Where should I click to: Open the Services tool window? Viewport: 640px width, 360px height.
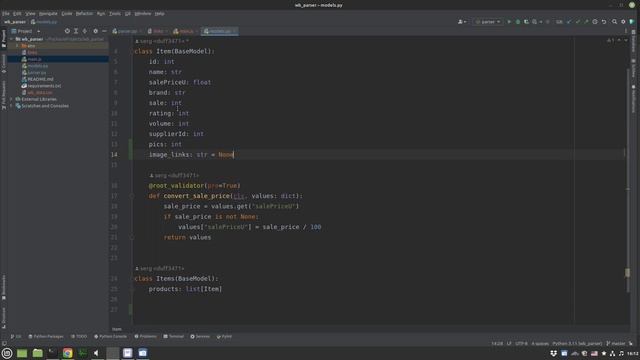[200, 336]
